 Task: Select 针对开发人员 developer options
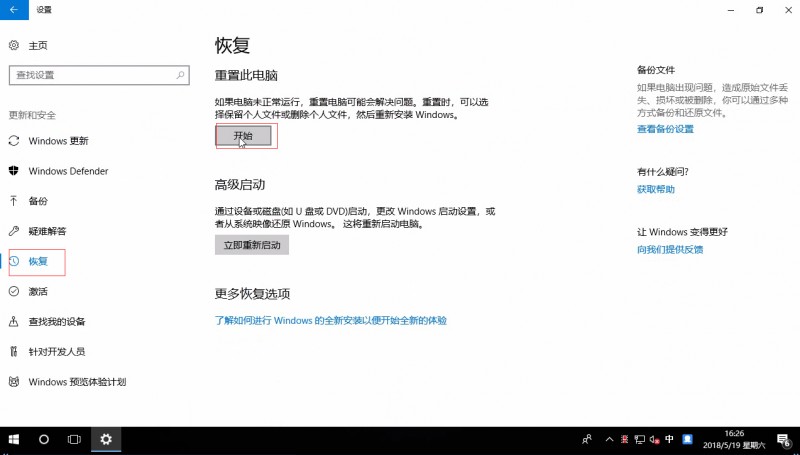47,351
